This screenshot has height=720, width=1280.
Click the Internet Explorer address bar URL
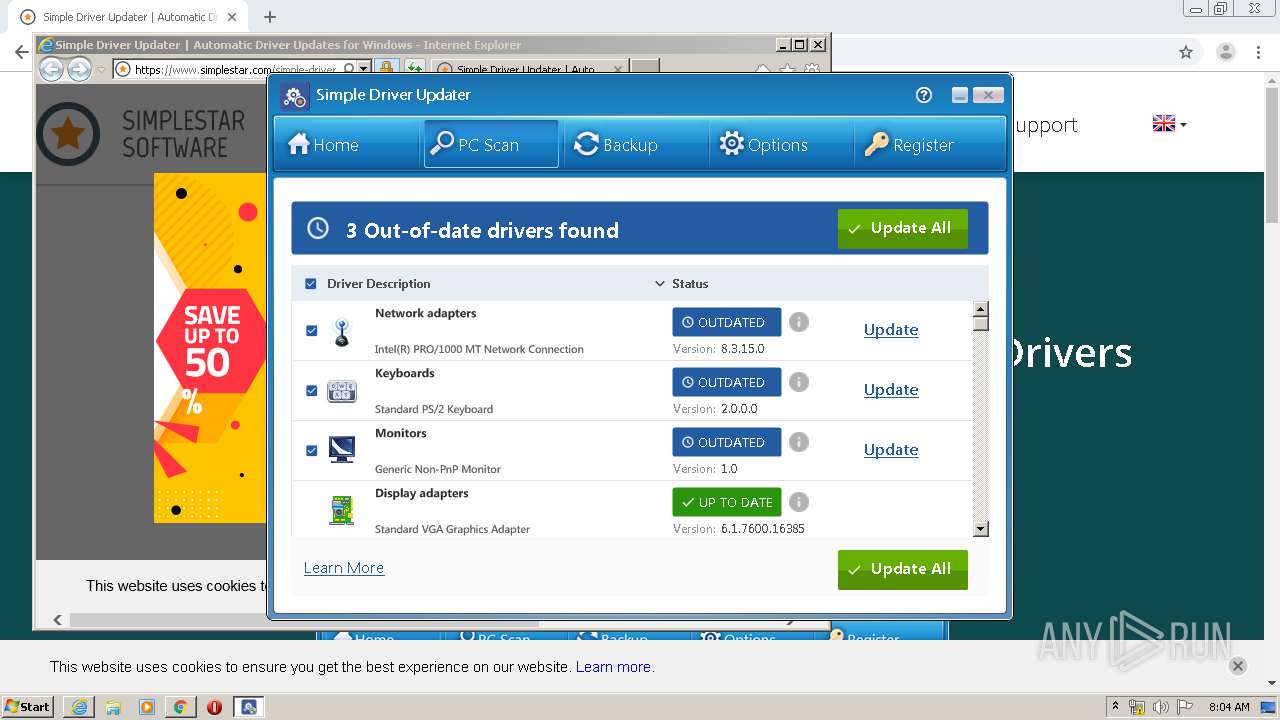(235, 69)
